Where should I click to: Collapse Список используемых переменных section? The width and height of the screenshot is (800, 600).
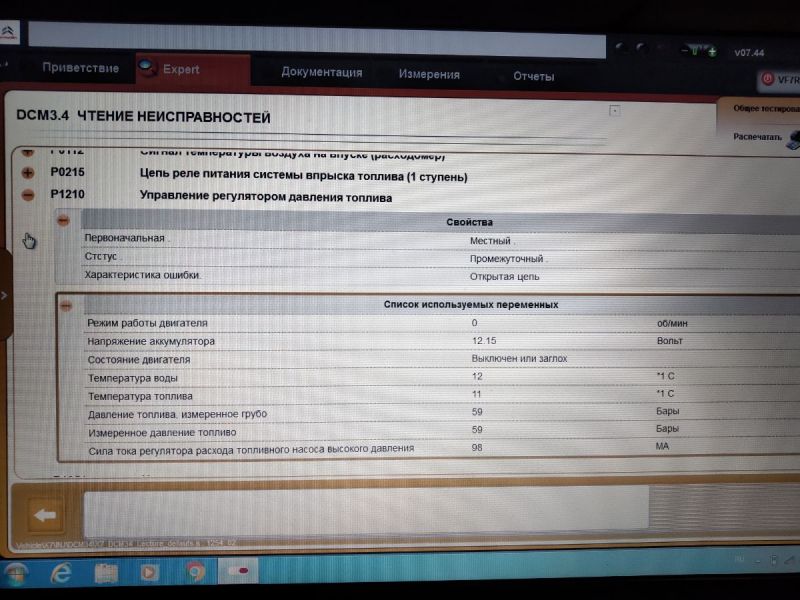(x=66, y=306)
